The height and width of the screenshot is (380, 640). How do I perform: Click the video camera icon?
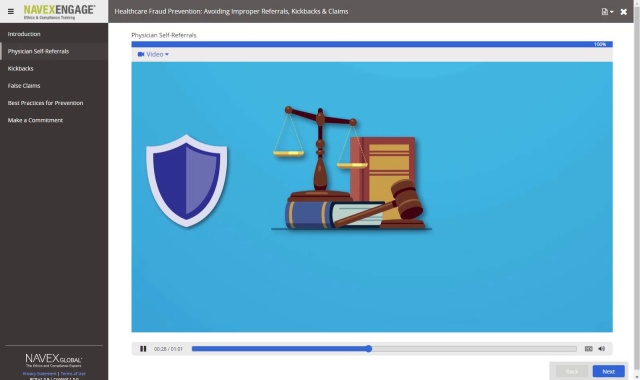tap(141, 54)
